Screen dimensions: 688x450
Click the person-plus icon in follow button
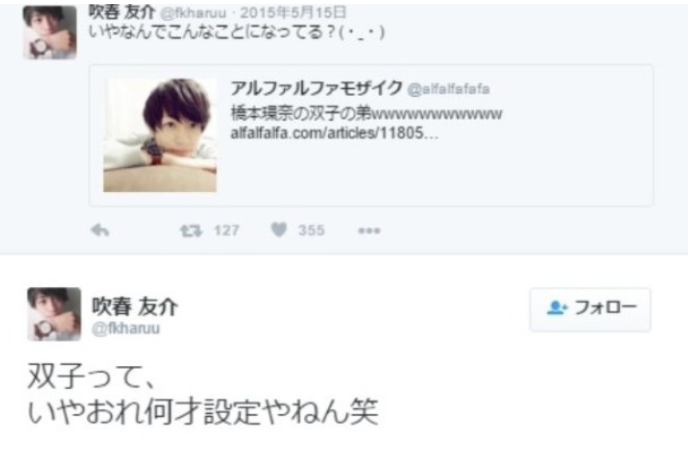[x=557, y=308]
